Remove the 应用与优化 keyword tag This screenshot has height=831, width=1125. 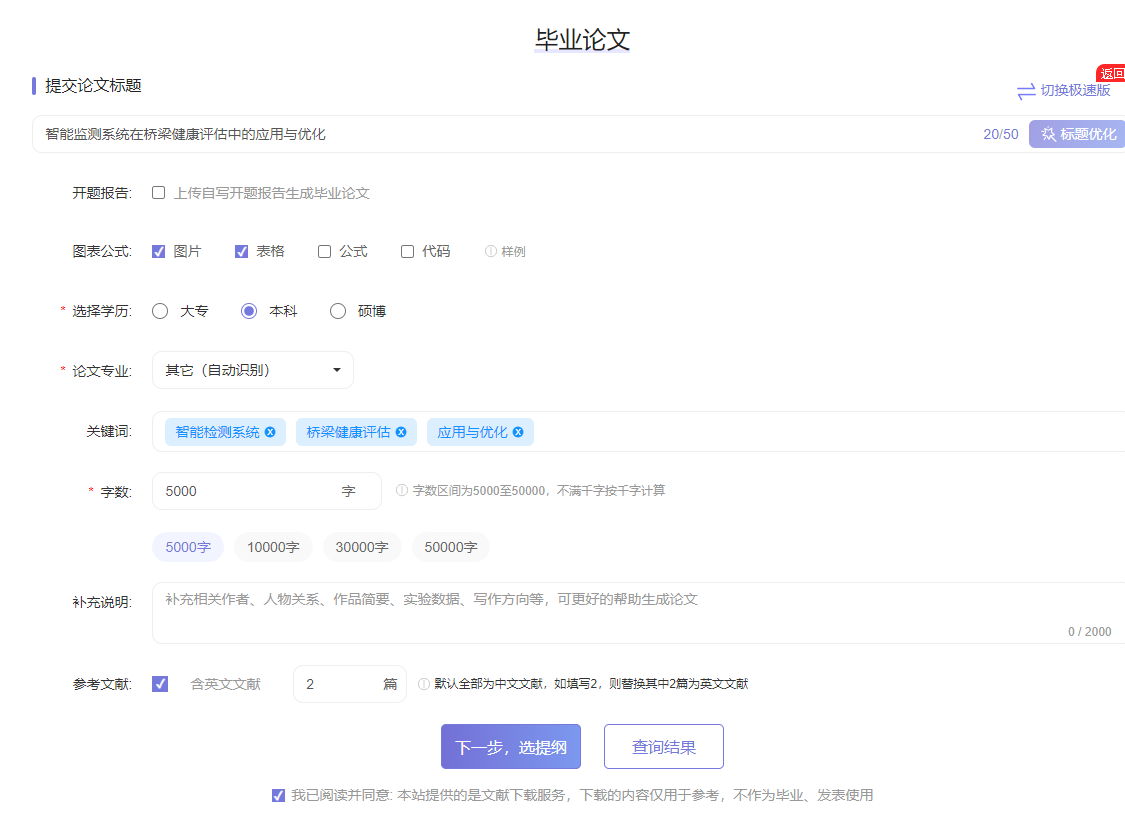518,432
